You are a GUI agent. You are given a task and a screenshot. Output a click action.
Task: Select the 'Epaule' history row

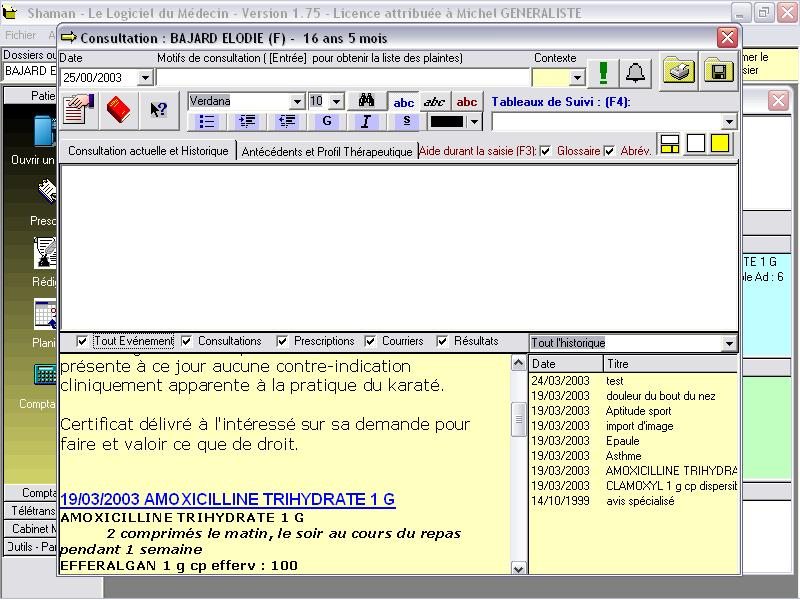click(634, 441)
